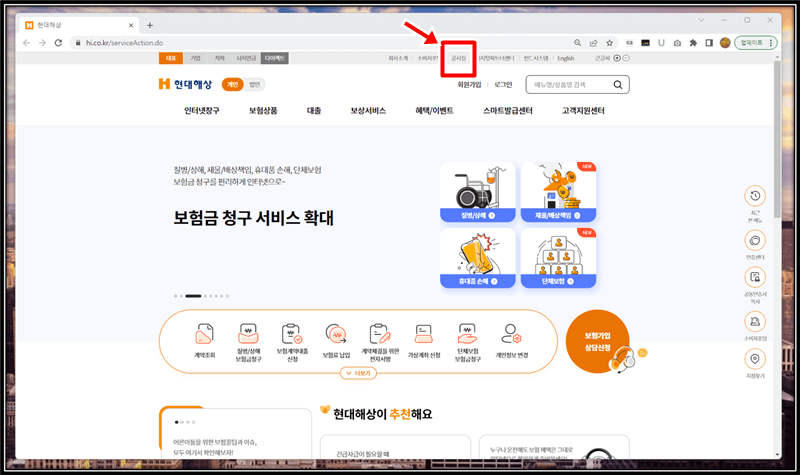Click the browser reload button
The image size is (800, 475).
click(x=58, y=43)
